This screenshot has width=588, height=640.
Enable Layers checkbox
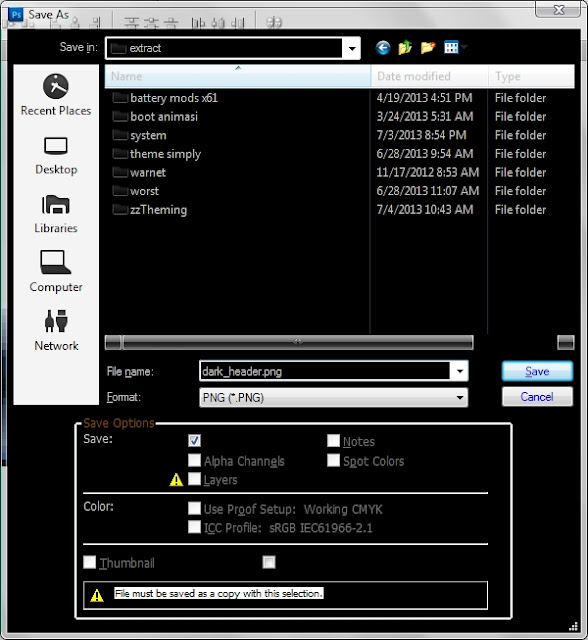pos(194,479)
